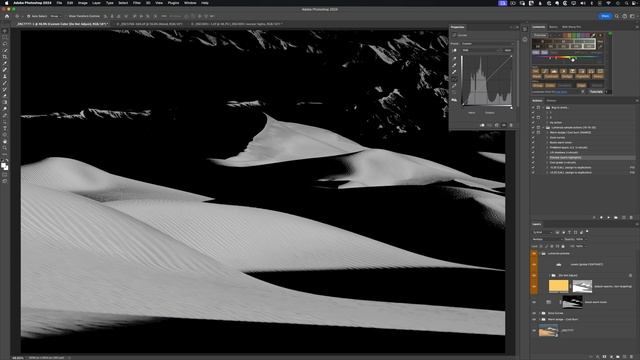This screenshot has height=360, width=640.
Task: Click the Tutorials button in Lumenzia panel
Action: click(x=596, y=92)
